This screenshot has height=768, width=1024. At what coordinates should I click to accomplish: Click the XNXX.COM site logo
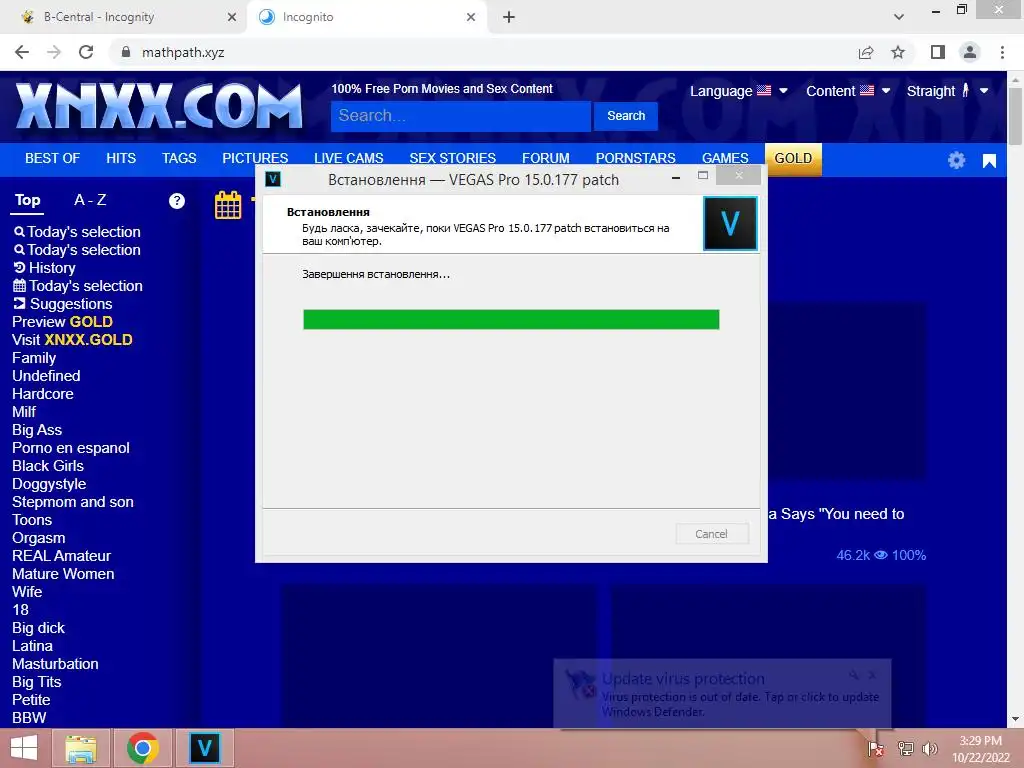coord(159,106)
